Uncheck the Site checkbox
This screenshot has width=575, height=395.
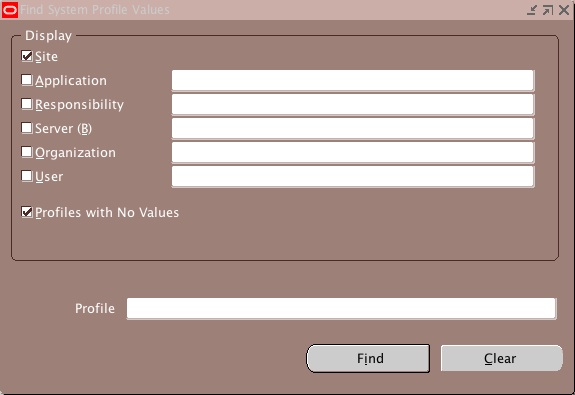[x=27, y=56]
